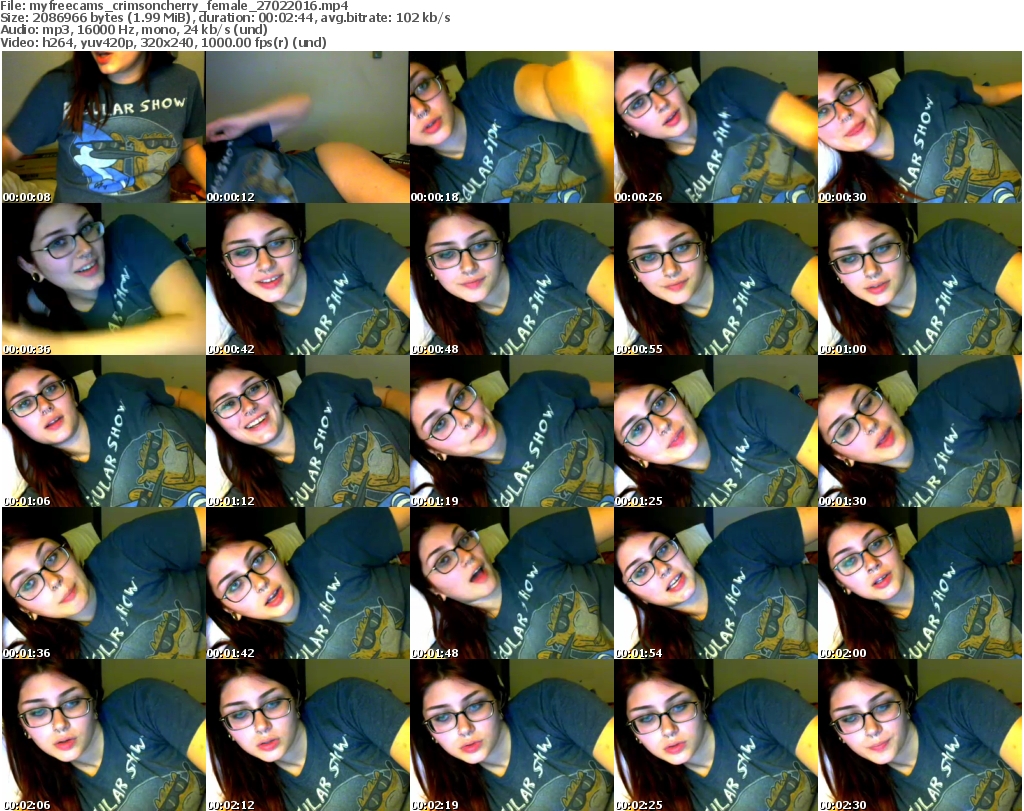Image resolution: width=1024 pixels, height=811 pixels.
Task: Open the 00:01:42 thumbnail
Action: tap(308, 583)
